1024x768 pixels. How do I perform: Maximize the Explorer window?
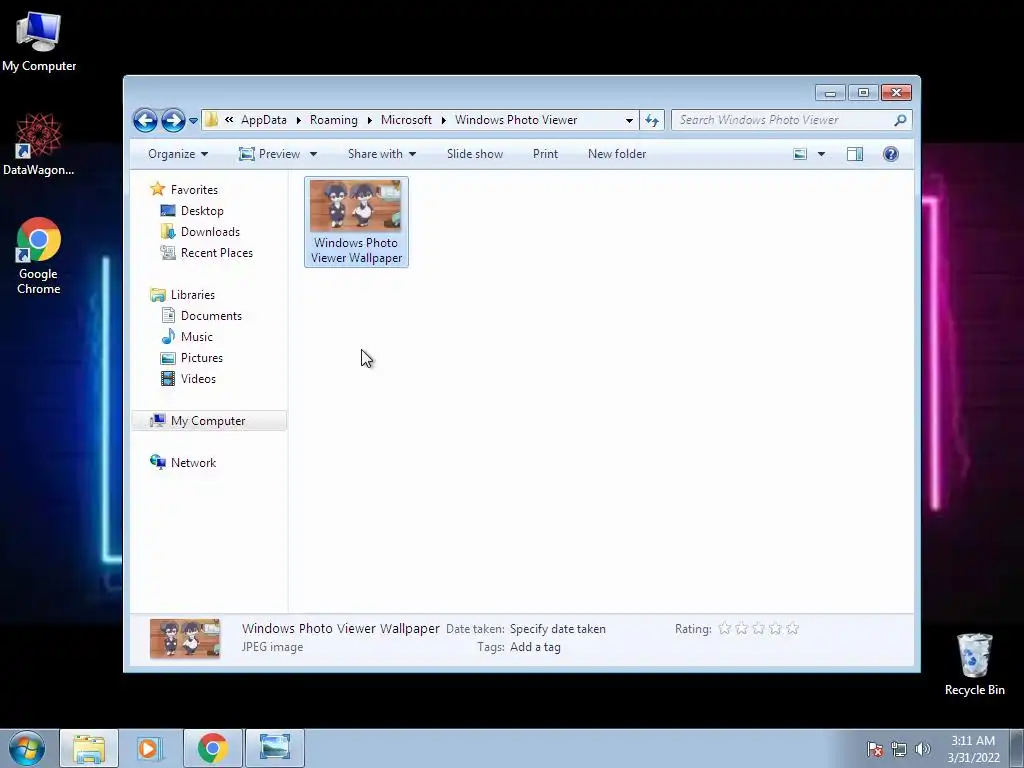coord(863,93)
